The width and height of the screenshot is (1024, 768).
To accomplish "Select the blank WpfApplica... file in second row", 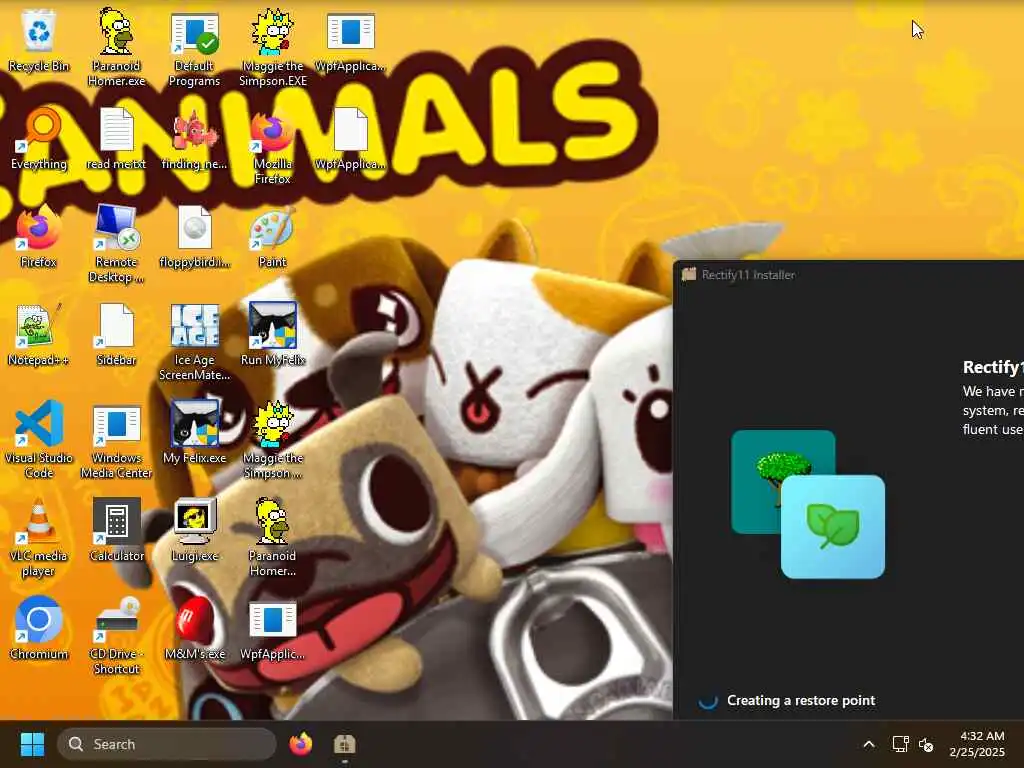I will pyautogui.click(x=351, y=138).
